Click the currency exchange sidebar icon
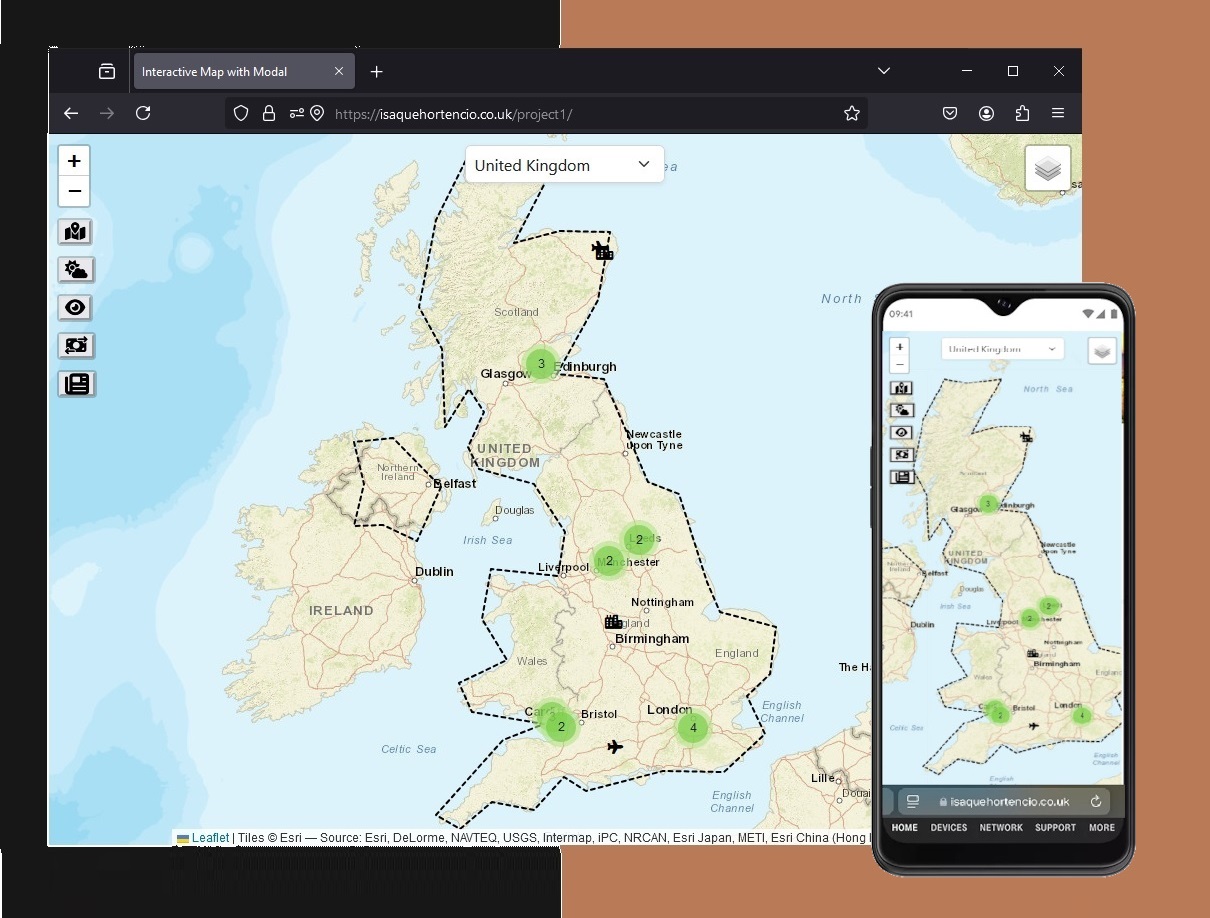 [x=74, y=345]
